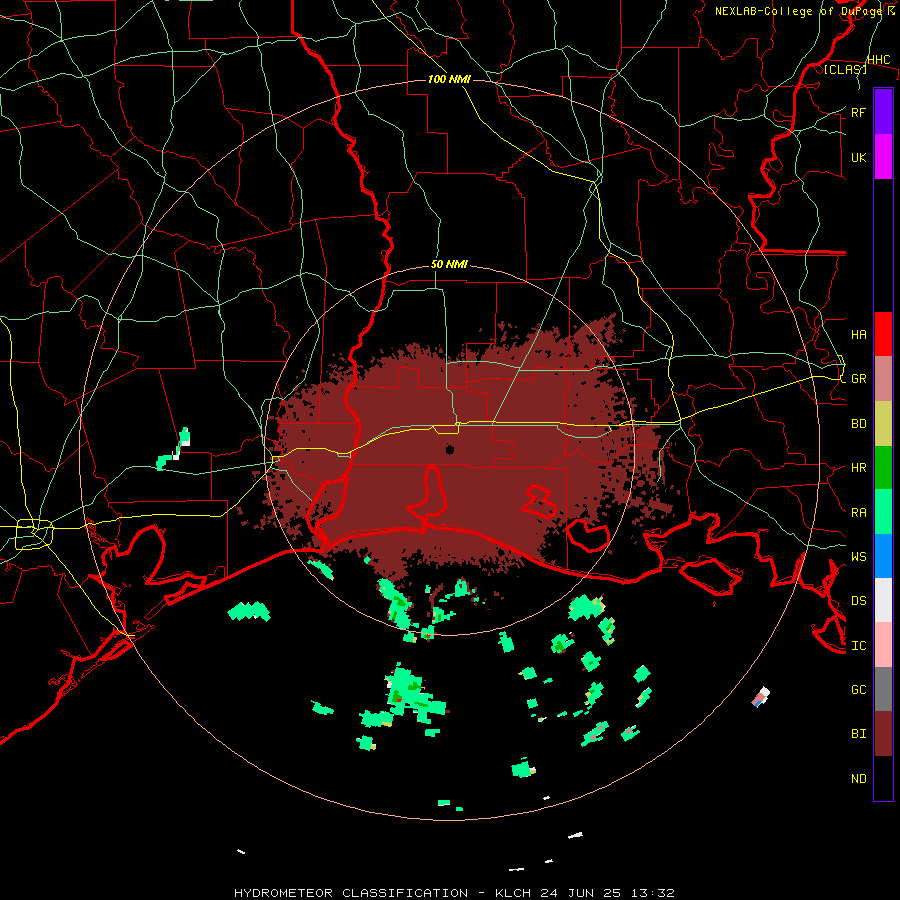Click the GR legend label
This screenshot has height=900, width=900.
coord(859,379)
